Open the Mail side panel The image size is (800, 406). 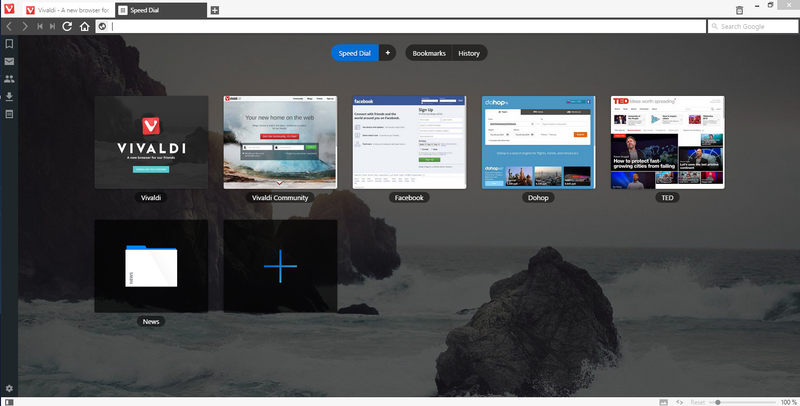point(9,61)
